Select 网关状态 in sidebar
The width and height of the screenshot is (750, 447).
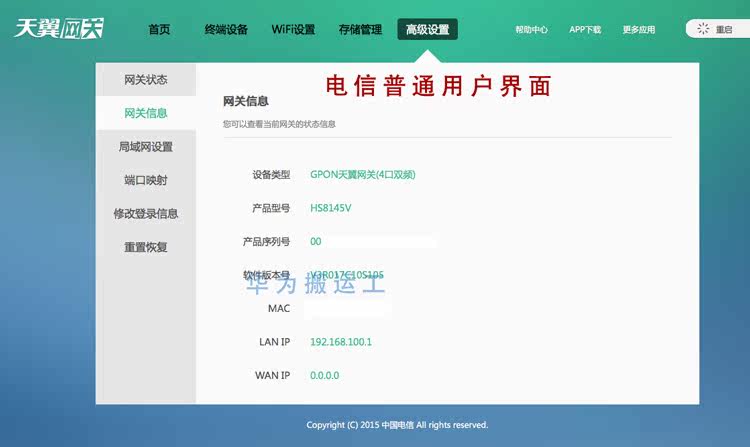(x=146, y=80)
